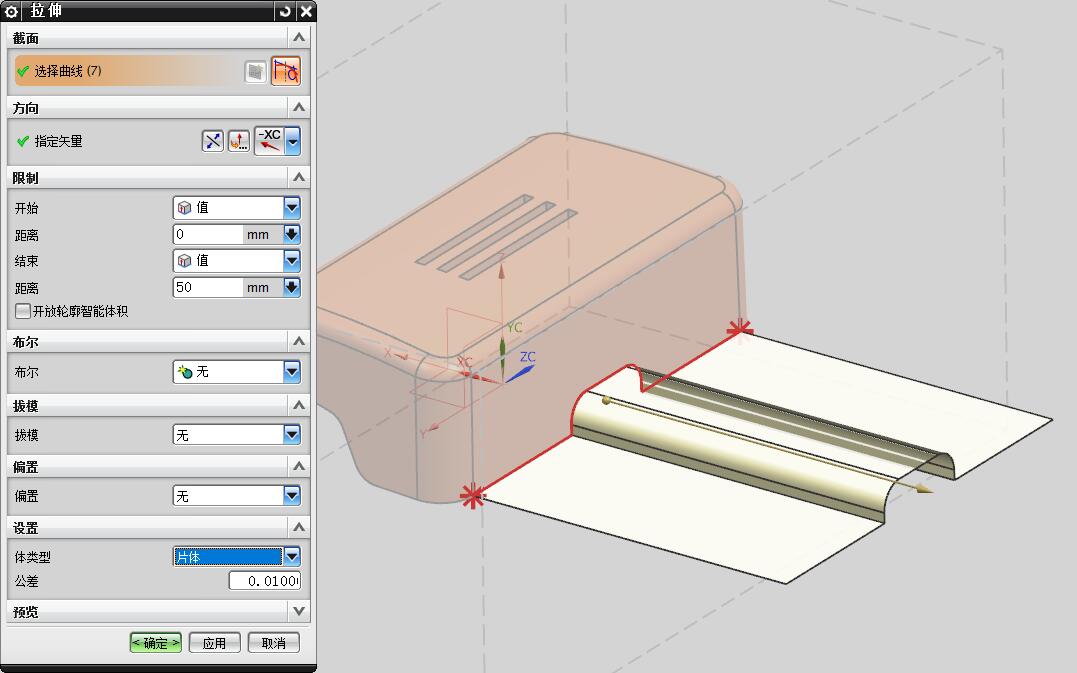Enable 开放轮廓智能体积 checkbox

[x=22, y=312]
